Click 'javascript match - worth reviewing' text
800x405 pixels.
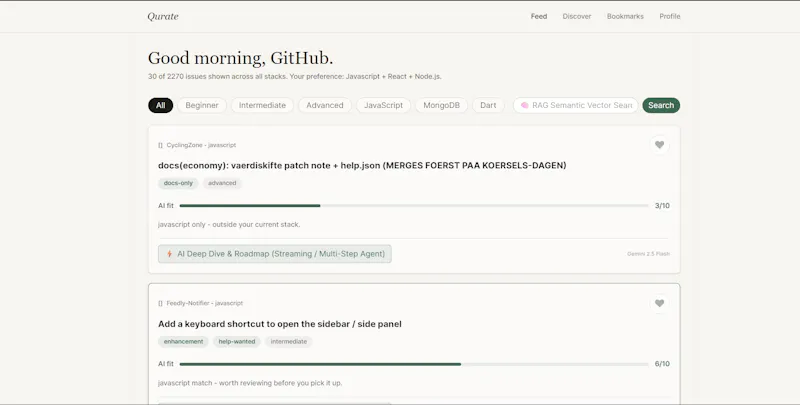click(x=250, y=383)
